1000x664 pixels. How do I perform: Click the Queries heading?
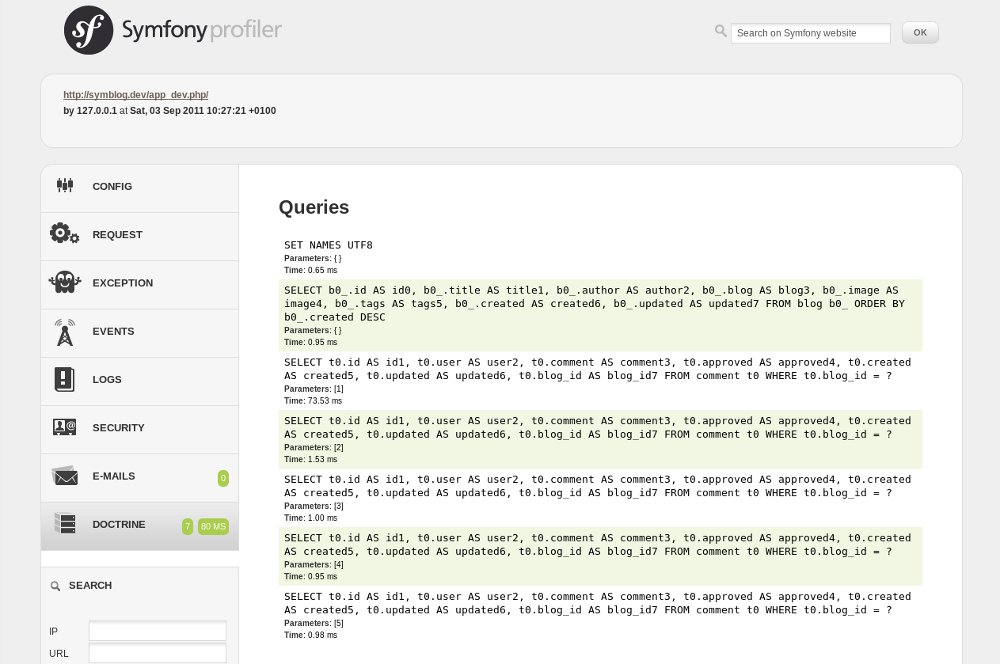pos(314,207)
